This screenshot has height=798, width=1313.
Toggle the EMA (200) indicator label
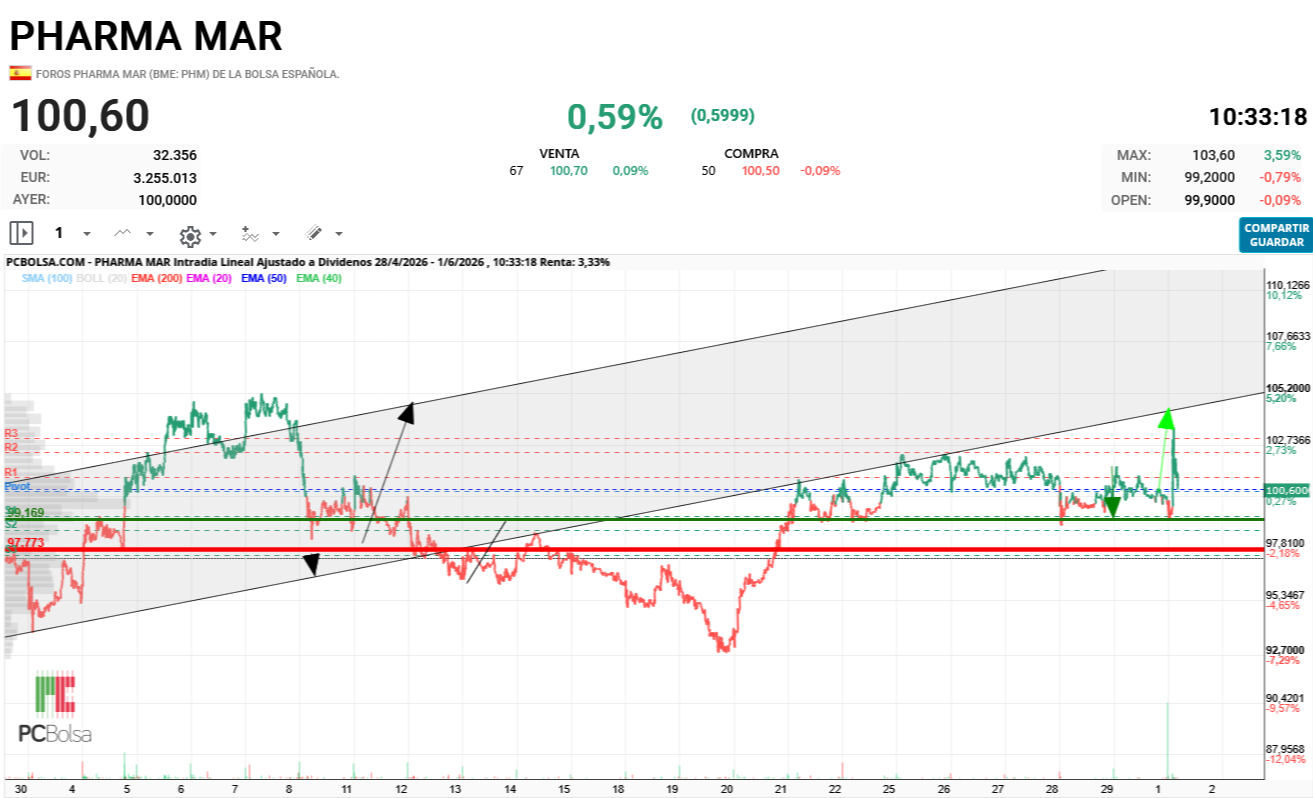[157, 278]
